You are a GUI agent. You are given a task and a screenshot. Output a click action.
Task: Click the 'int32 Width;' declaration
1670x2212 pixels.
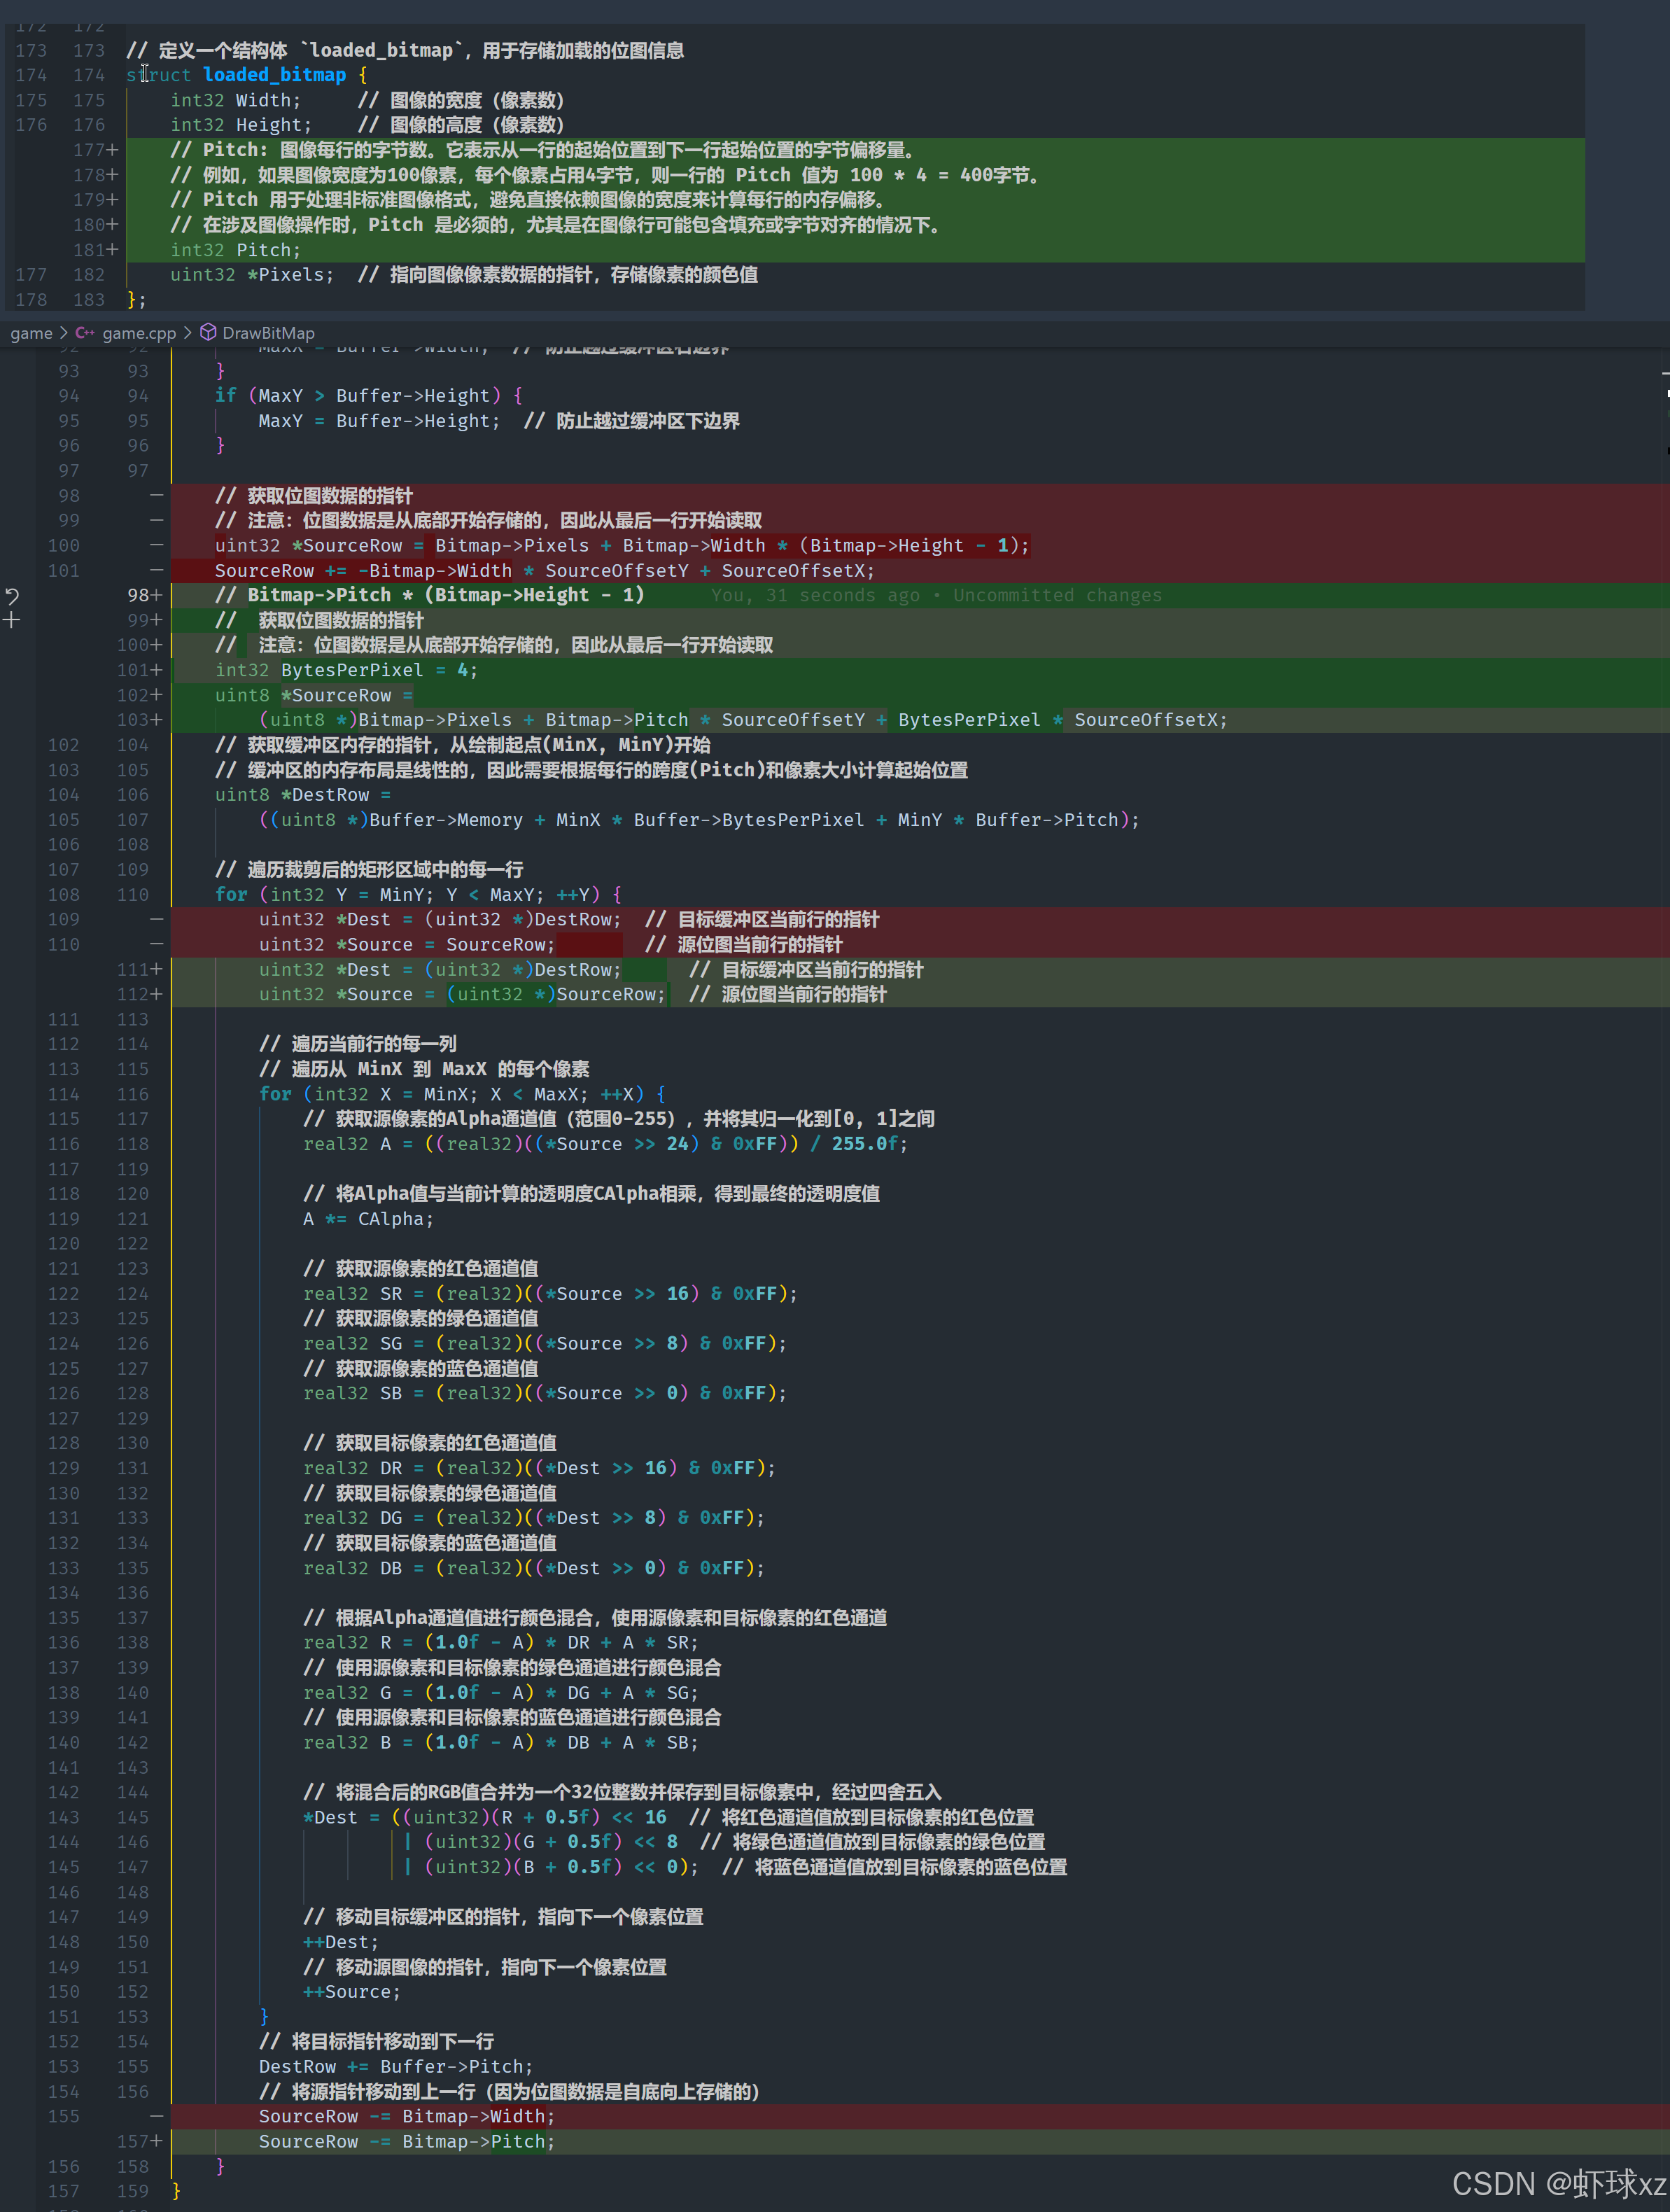[235, 100]
